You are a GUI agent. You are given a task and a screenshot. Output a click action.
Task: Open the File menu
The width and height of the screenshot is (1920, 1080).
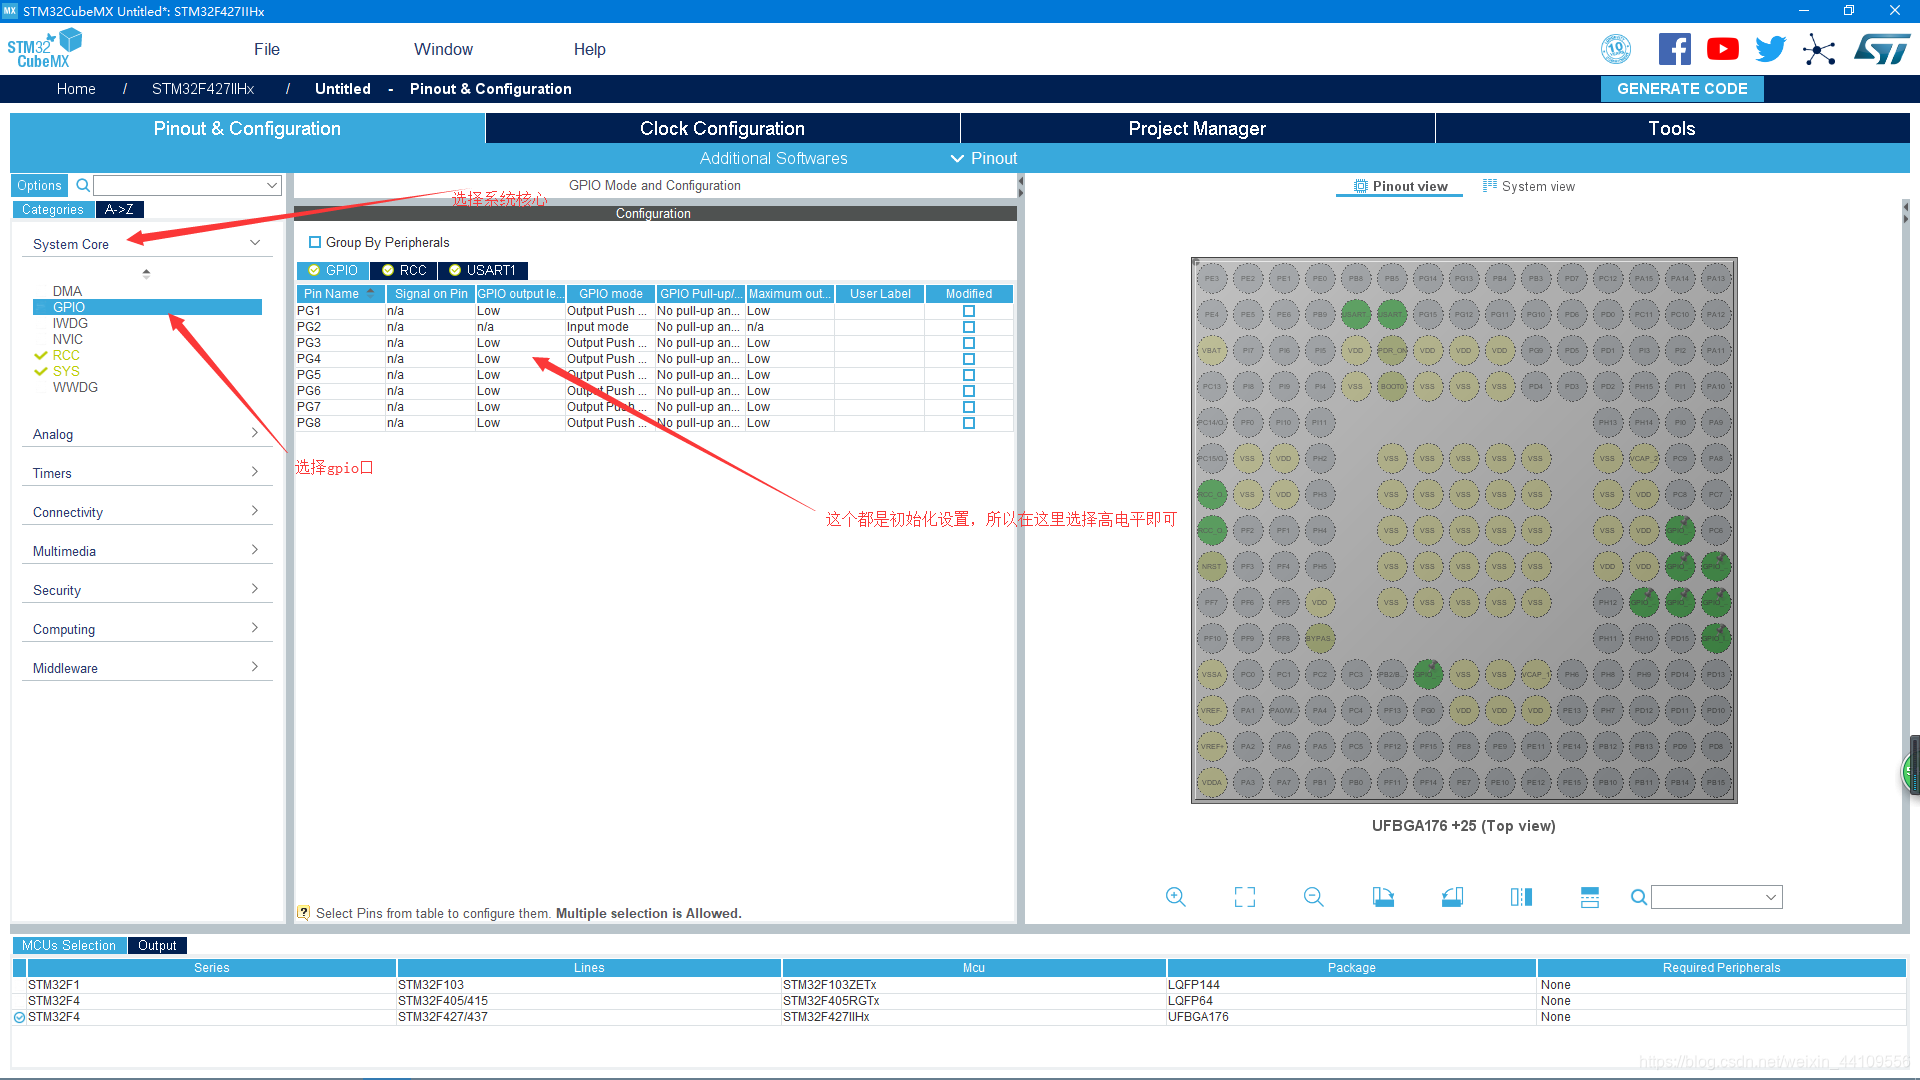pos(266,49)
